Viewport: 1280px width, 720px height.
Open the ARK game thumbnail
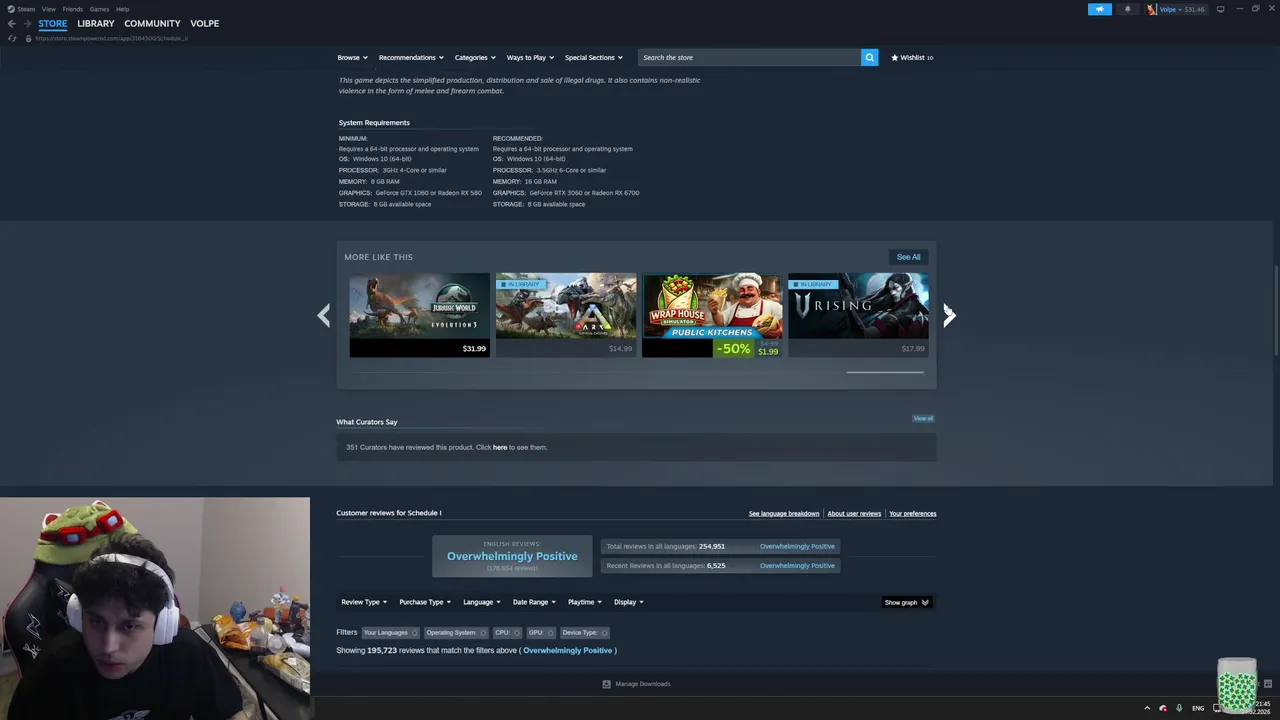point(566,314)
